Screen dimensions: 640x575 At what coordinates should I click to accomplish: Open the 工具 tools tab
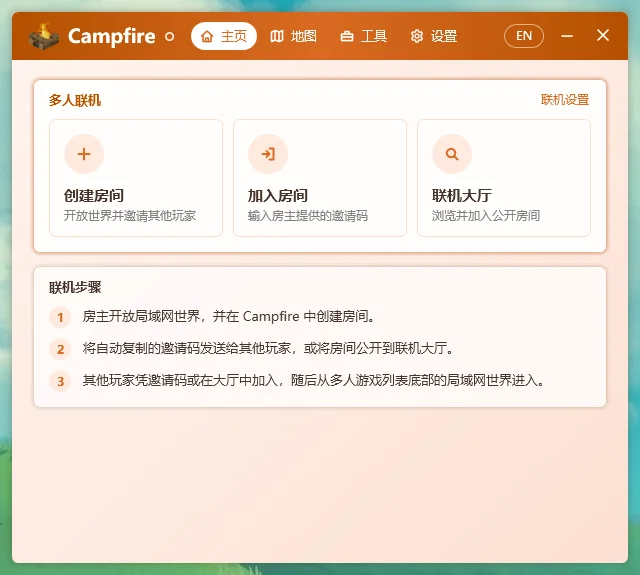point(363,36)
